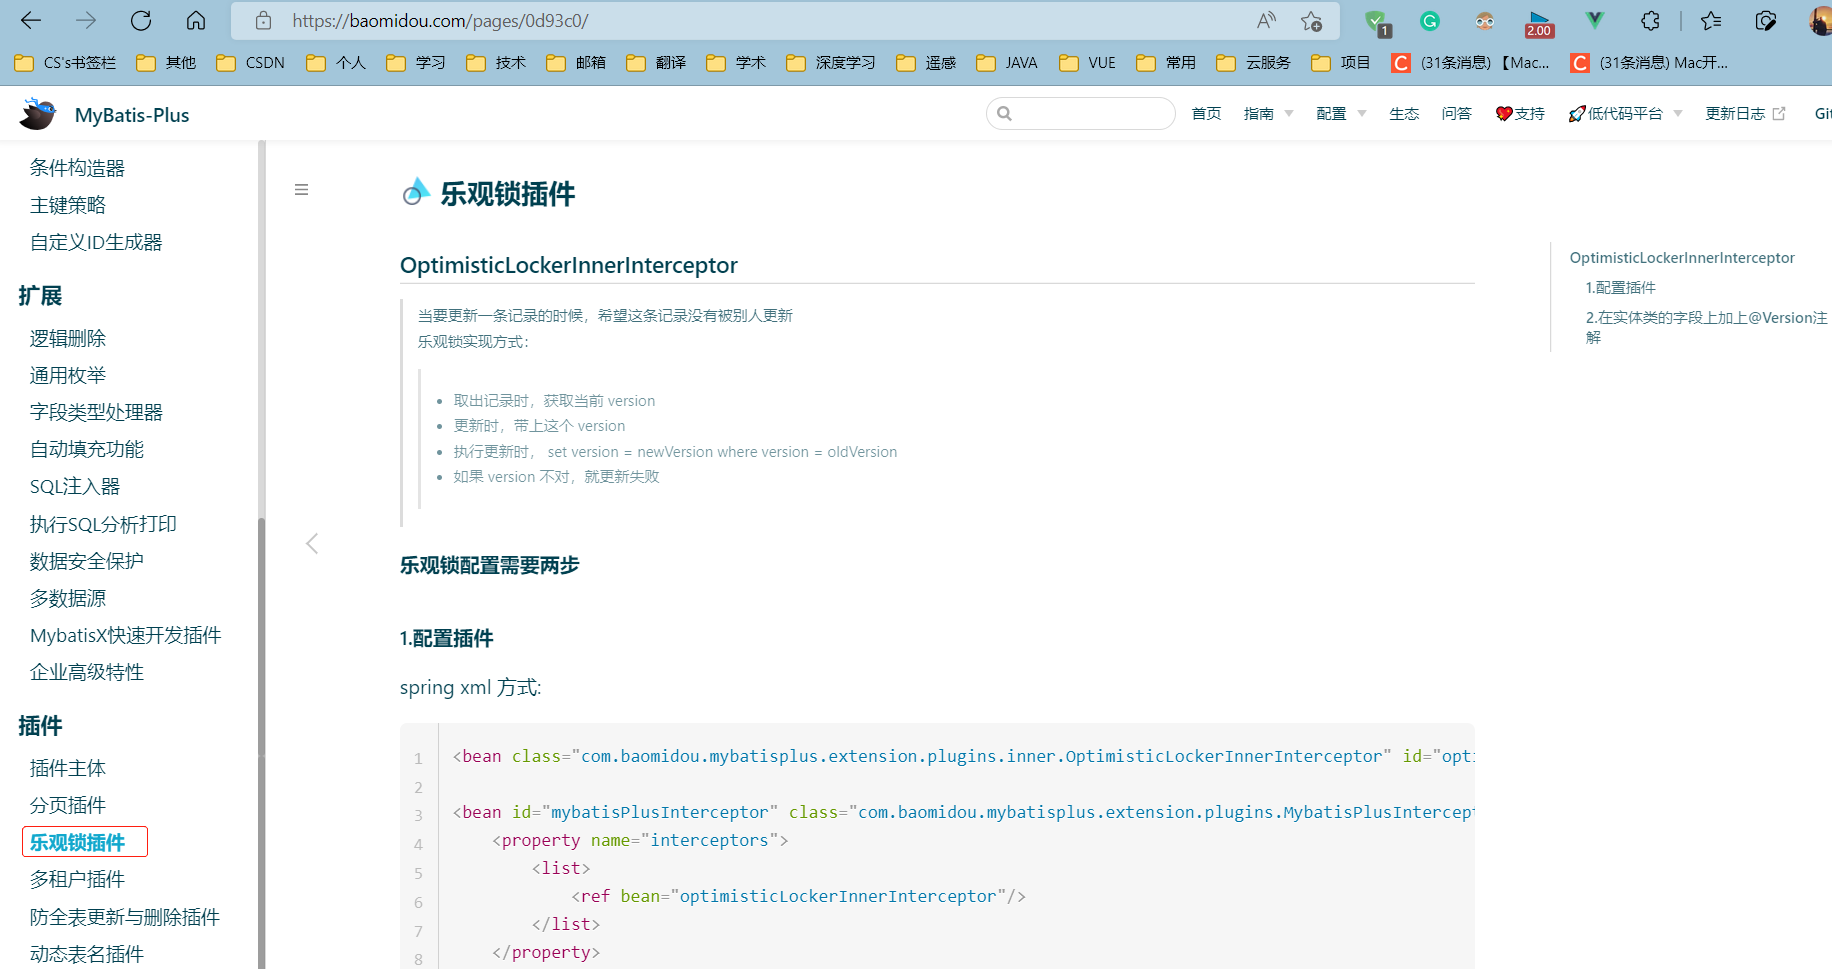
Task: Open the 其他 bookmark folder
Action: coord(166,63)
